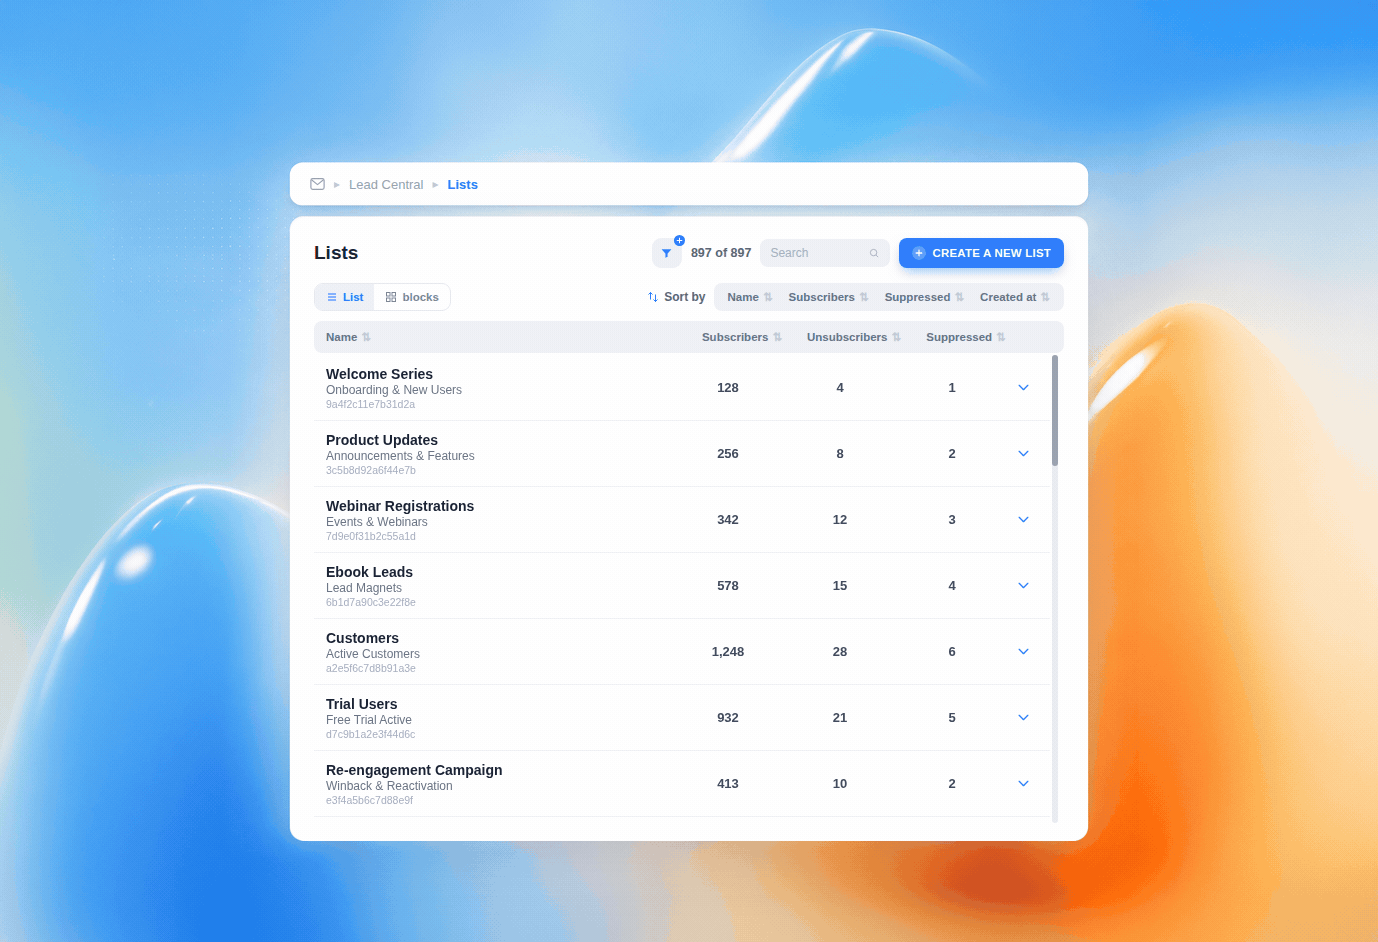The height and width of the screenshot is (942, 1378).
Task: Expand the Welcome Series row
Action: click(1023, 387)
